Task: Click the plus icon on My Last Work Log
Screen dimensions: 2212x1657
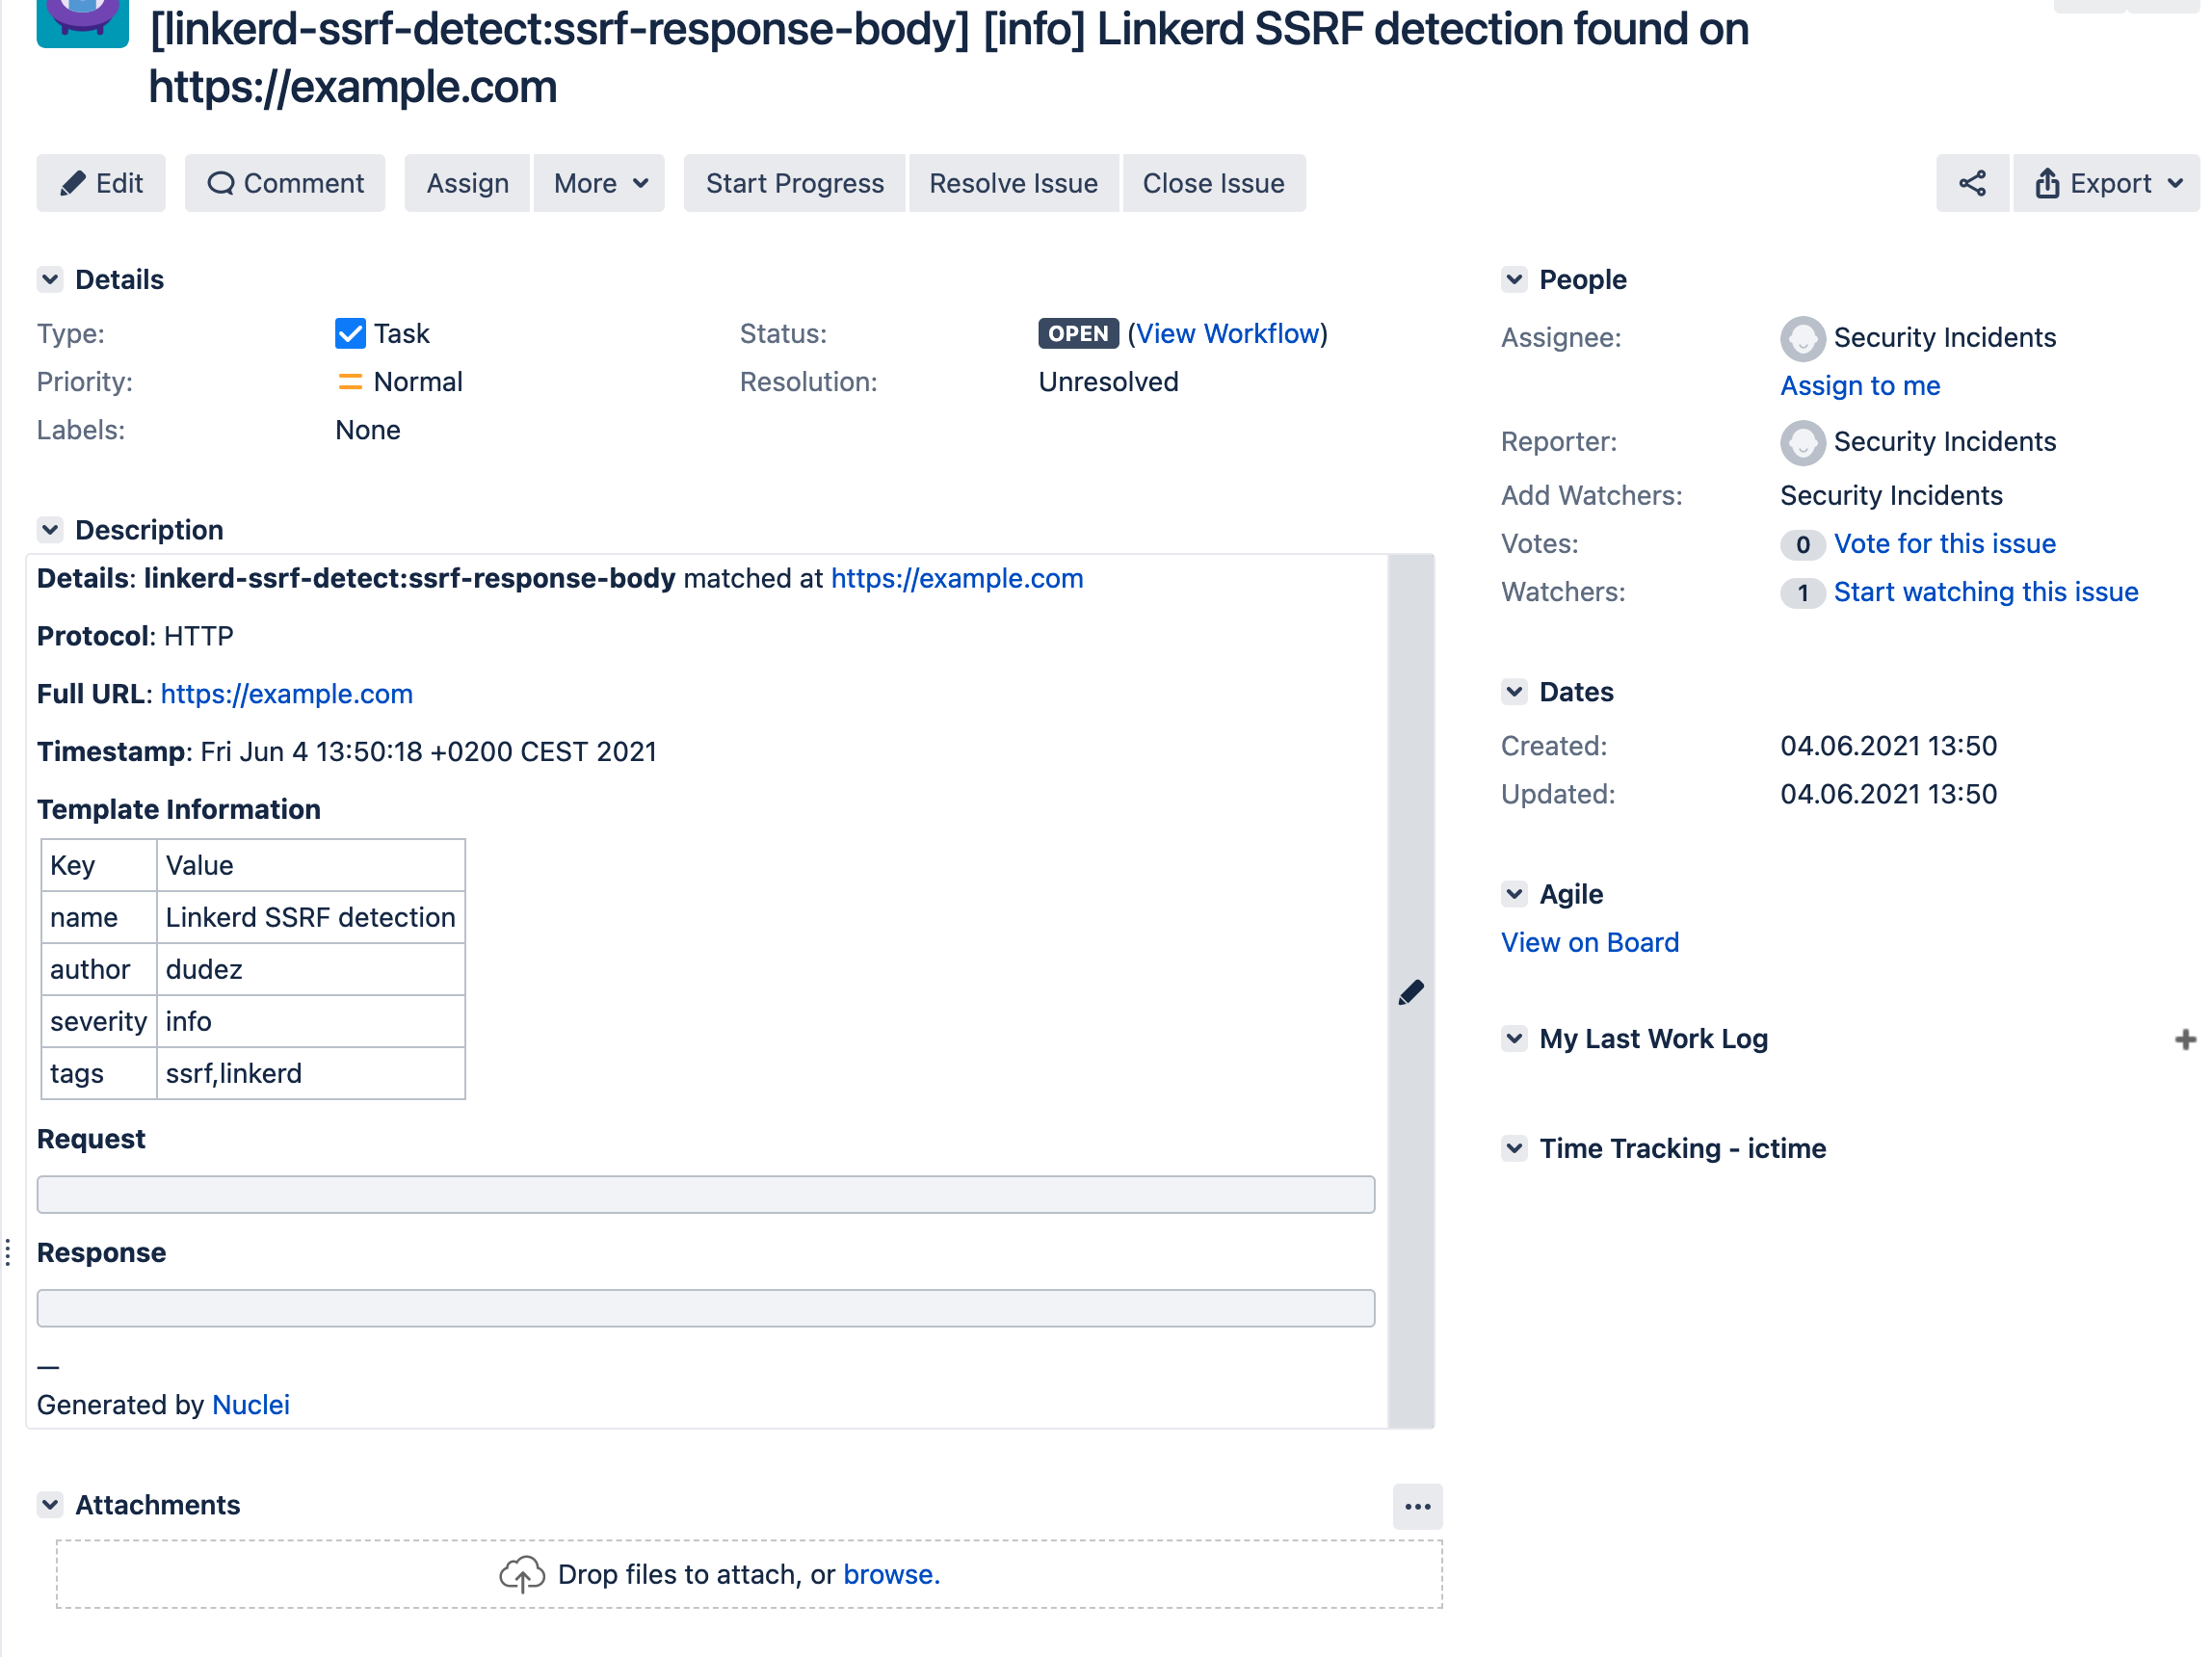Action: coord(2186,1039)
